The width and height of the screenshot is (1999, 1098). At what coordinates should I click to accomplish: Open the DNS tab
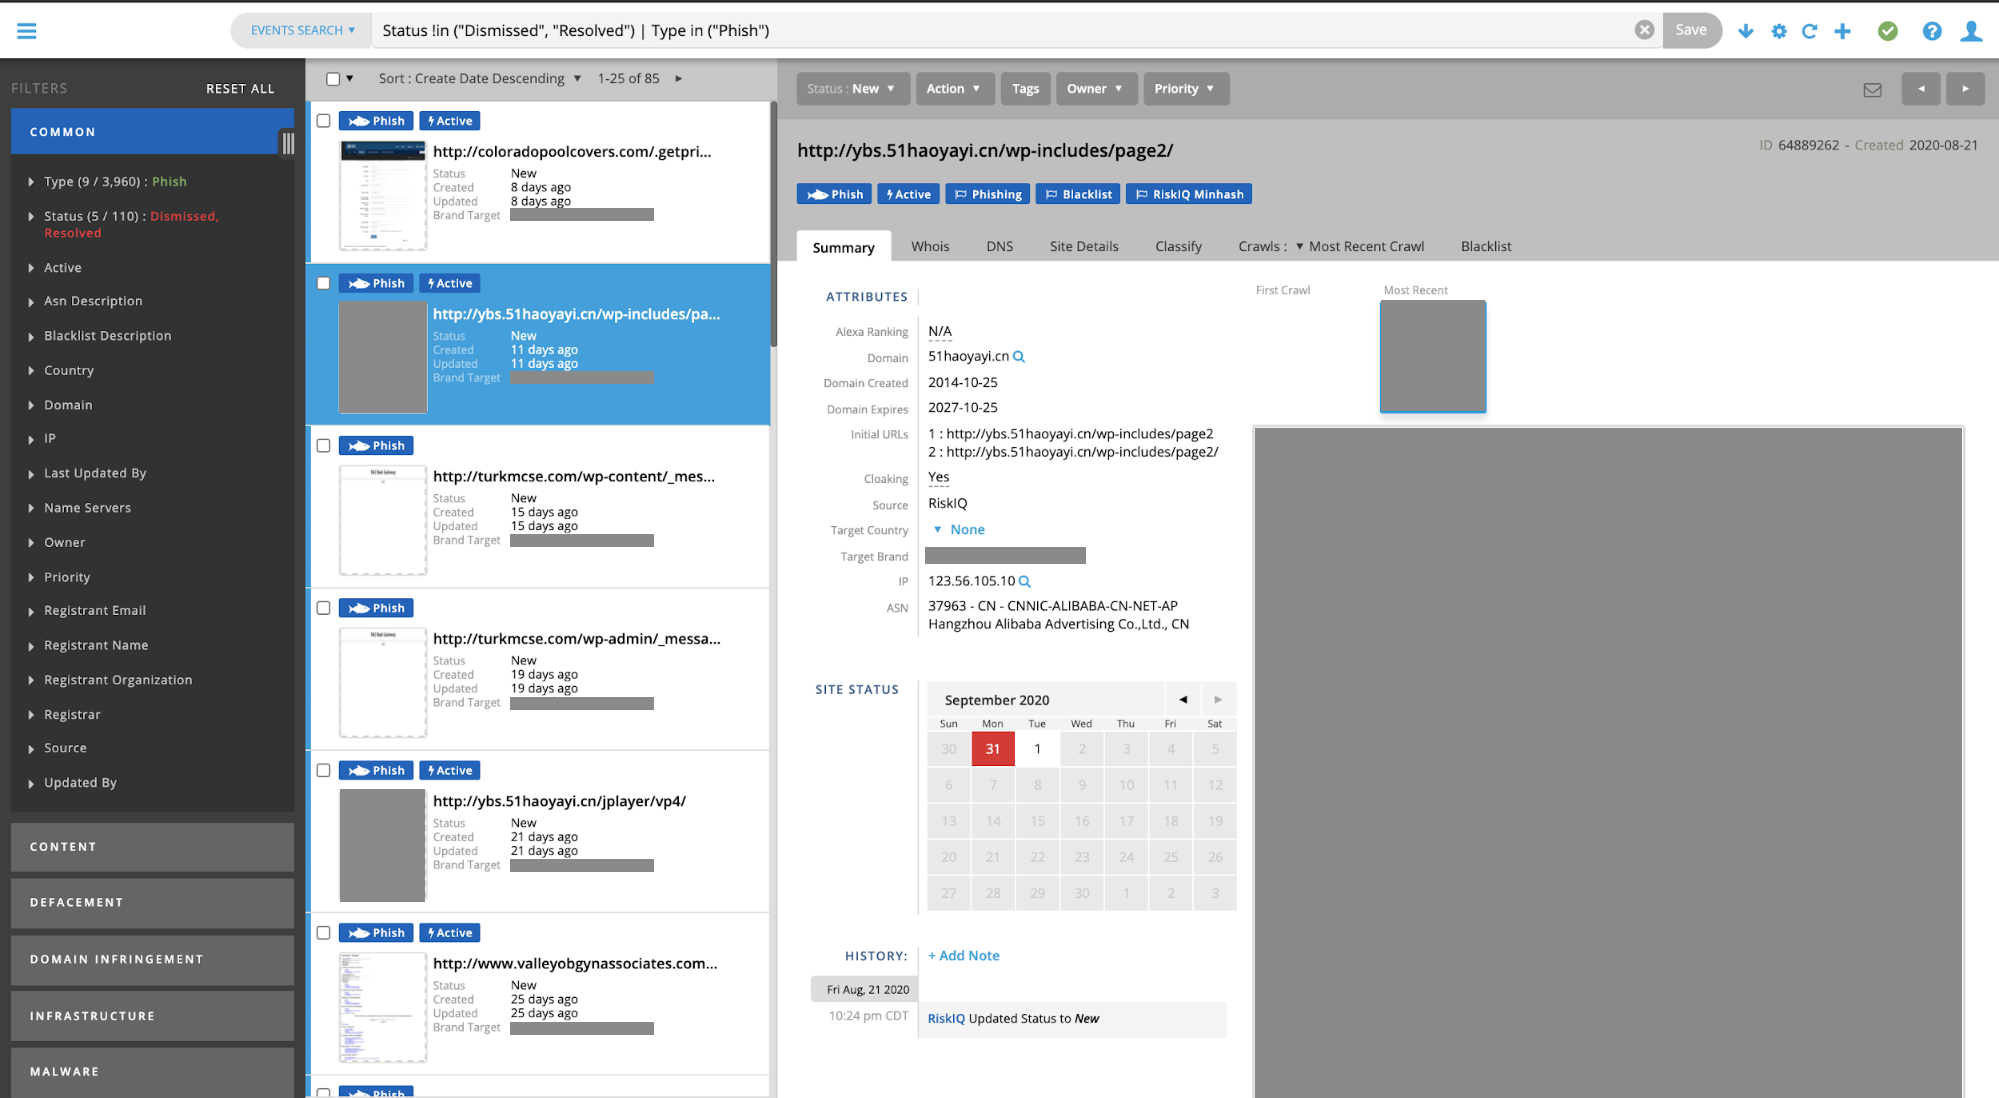pos(1000,246)
